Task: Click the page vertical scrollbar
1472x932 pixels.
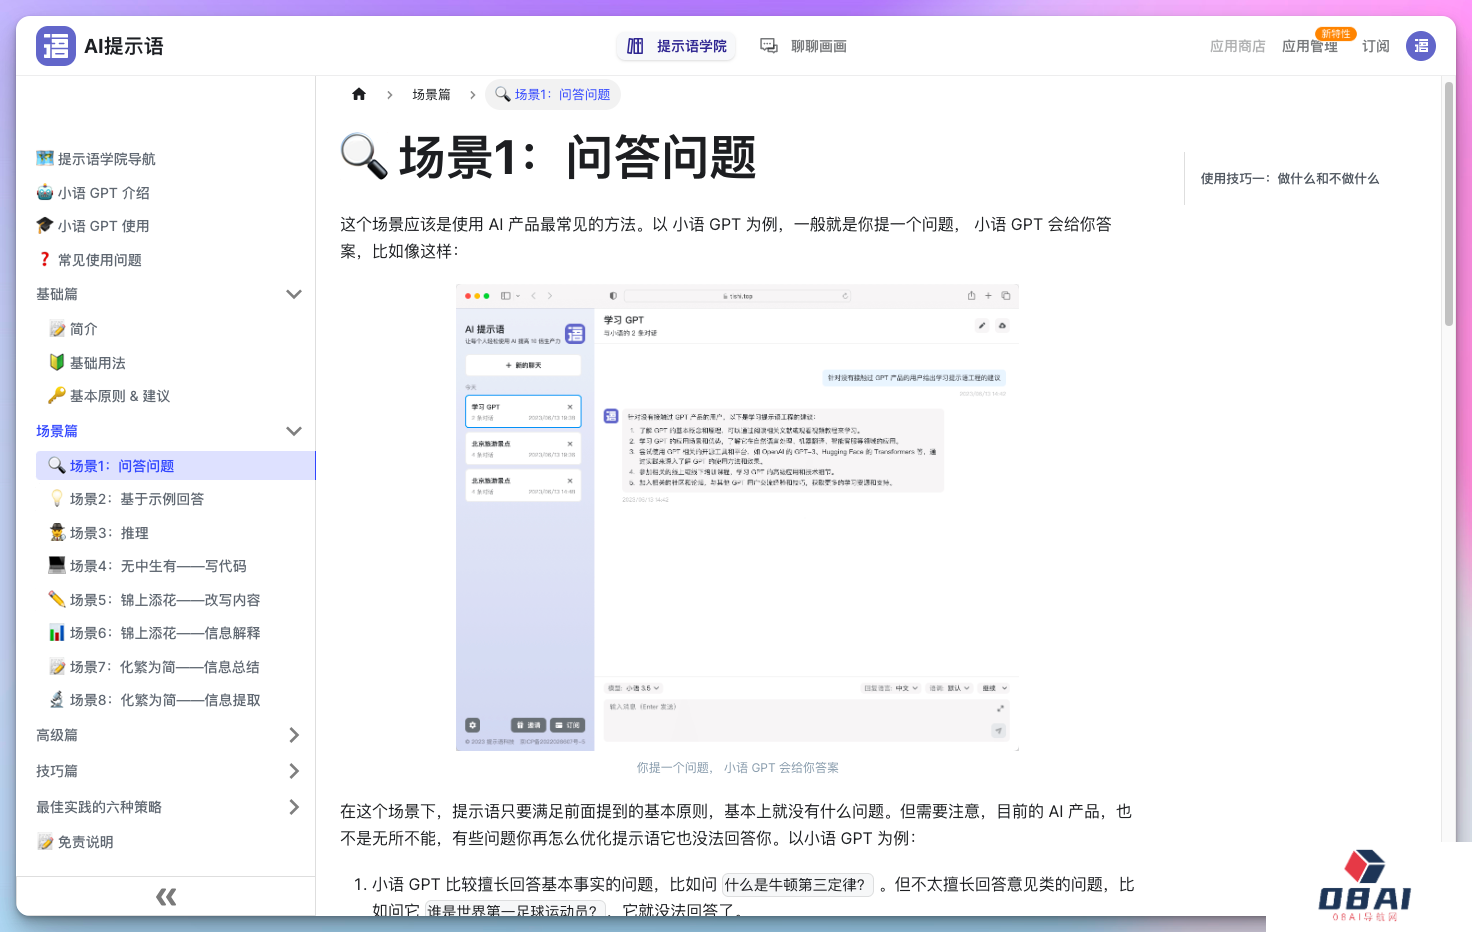Action: pos(1448,204)
